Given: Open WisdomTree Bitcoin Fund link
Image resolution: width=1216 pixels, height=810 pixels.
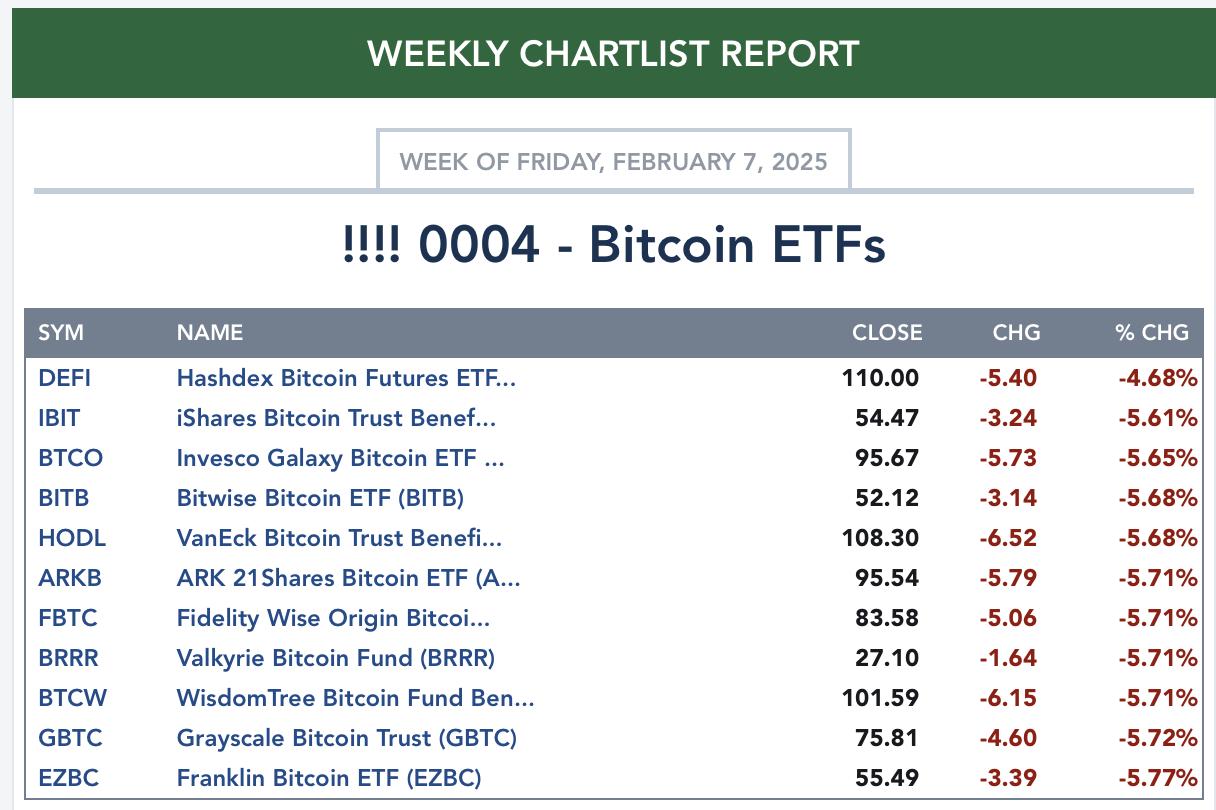Looking at the screenshot, I should 355,698.
